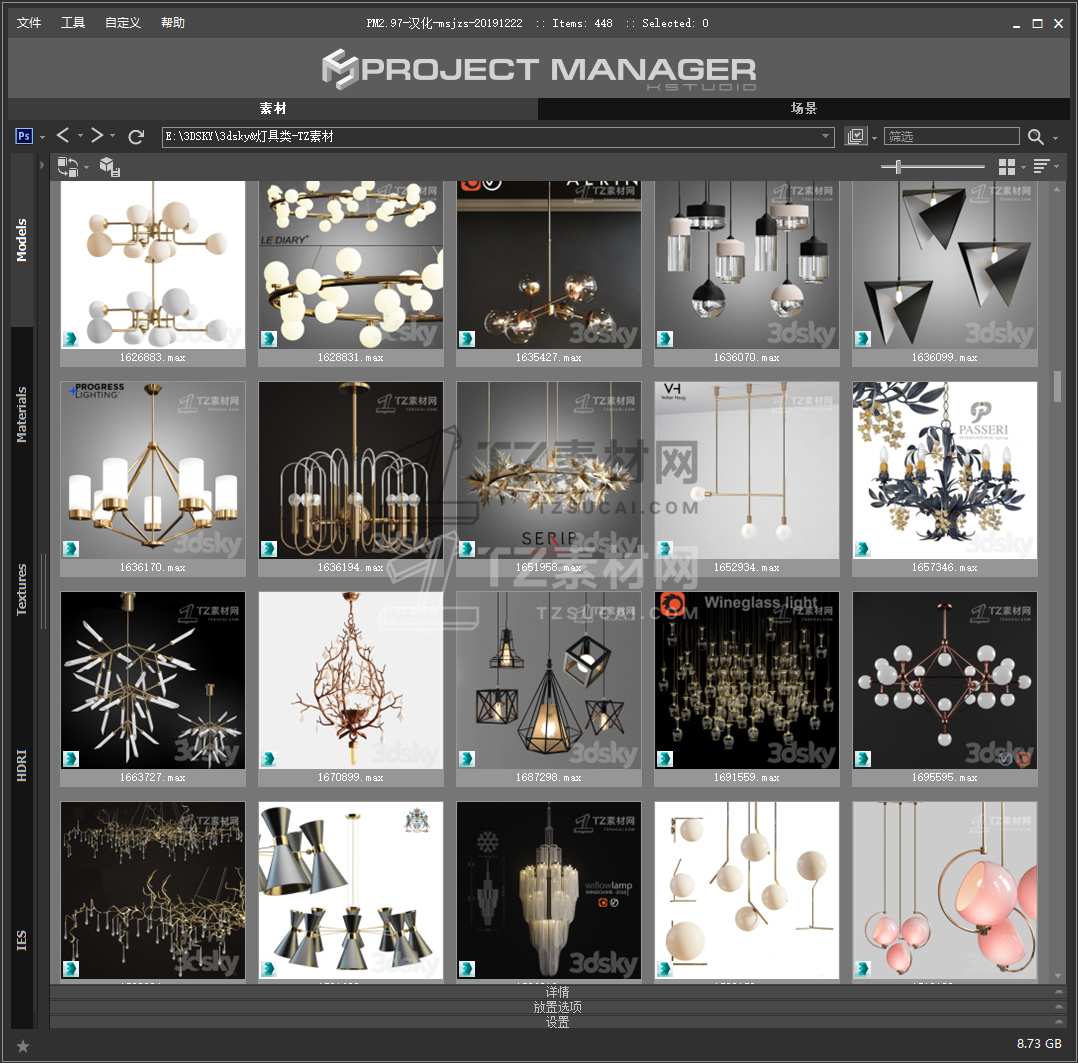Screen dimensions: 1078x1063
Task: Open the 文件 menu
Action: click(x=29, y=23)
